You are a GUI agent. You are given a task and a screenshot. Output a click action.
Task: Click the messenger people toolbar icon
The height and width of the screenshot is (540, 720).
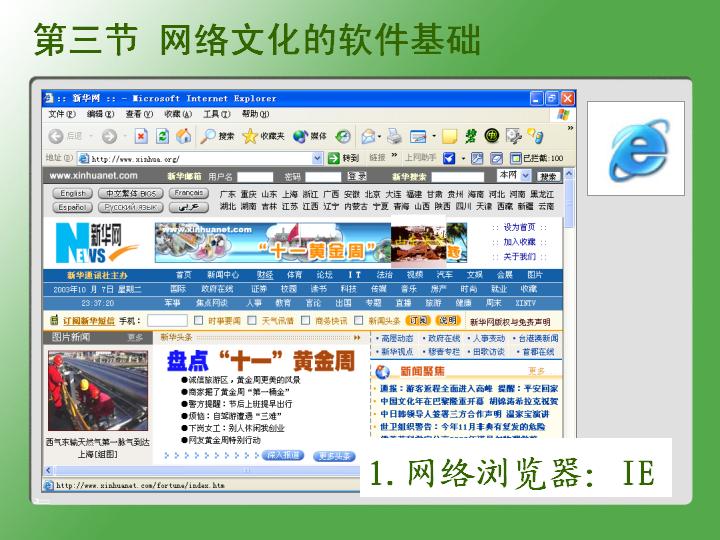[535, 135]
